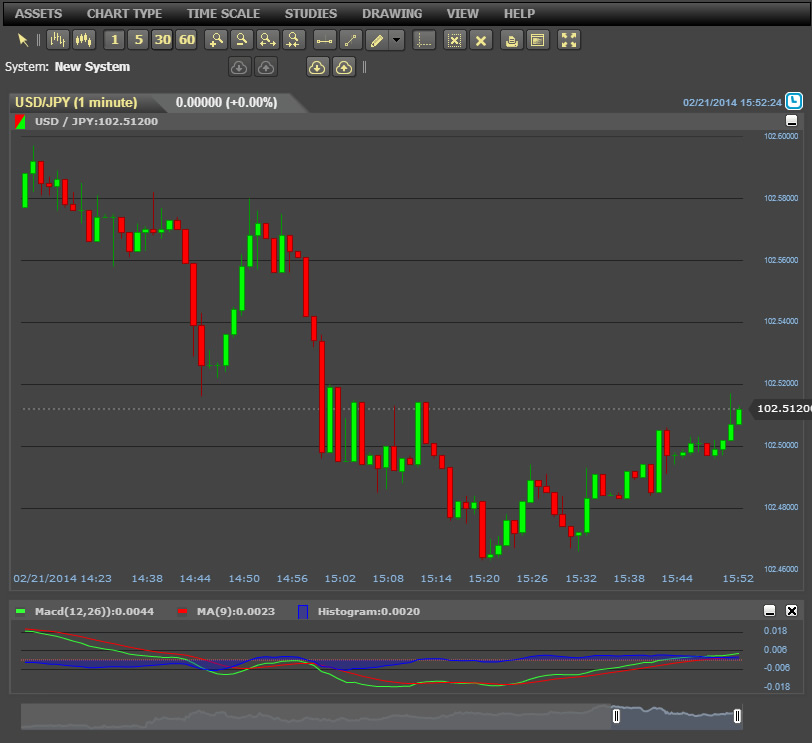Click the 0.00000 (+0.00%) change value

pos(226,103)
